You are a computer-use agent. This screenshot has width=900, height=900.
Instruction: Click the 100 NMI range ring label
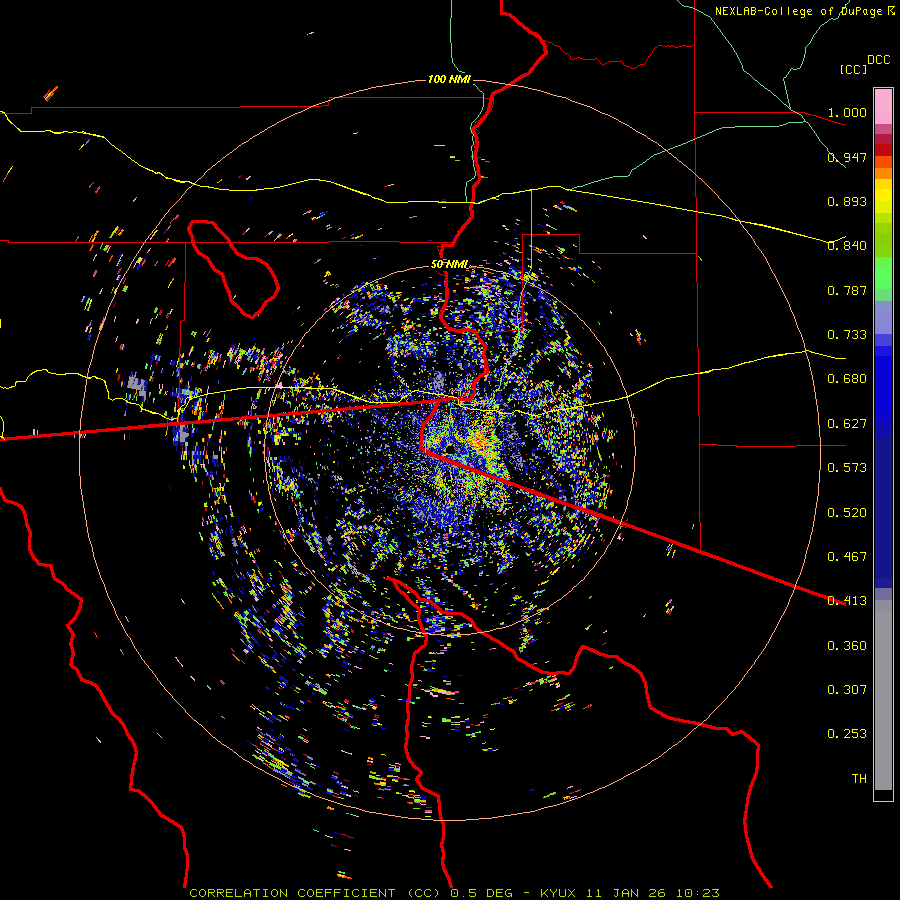pos(449,79)
